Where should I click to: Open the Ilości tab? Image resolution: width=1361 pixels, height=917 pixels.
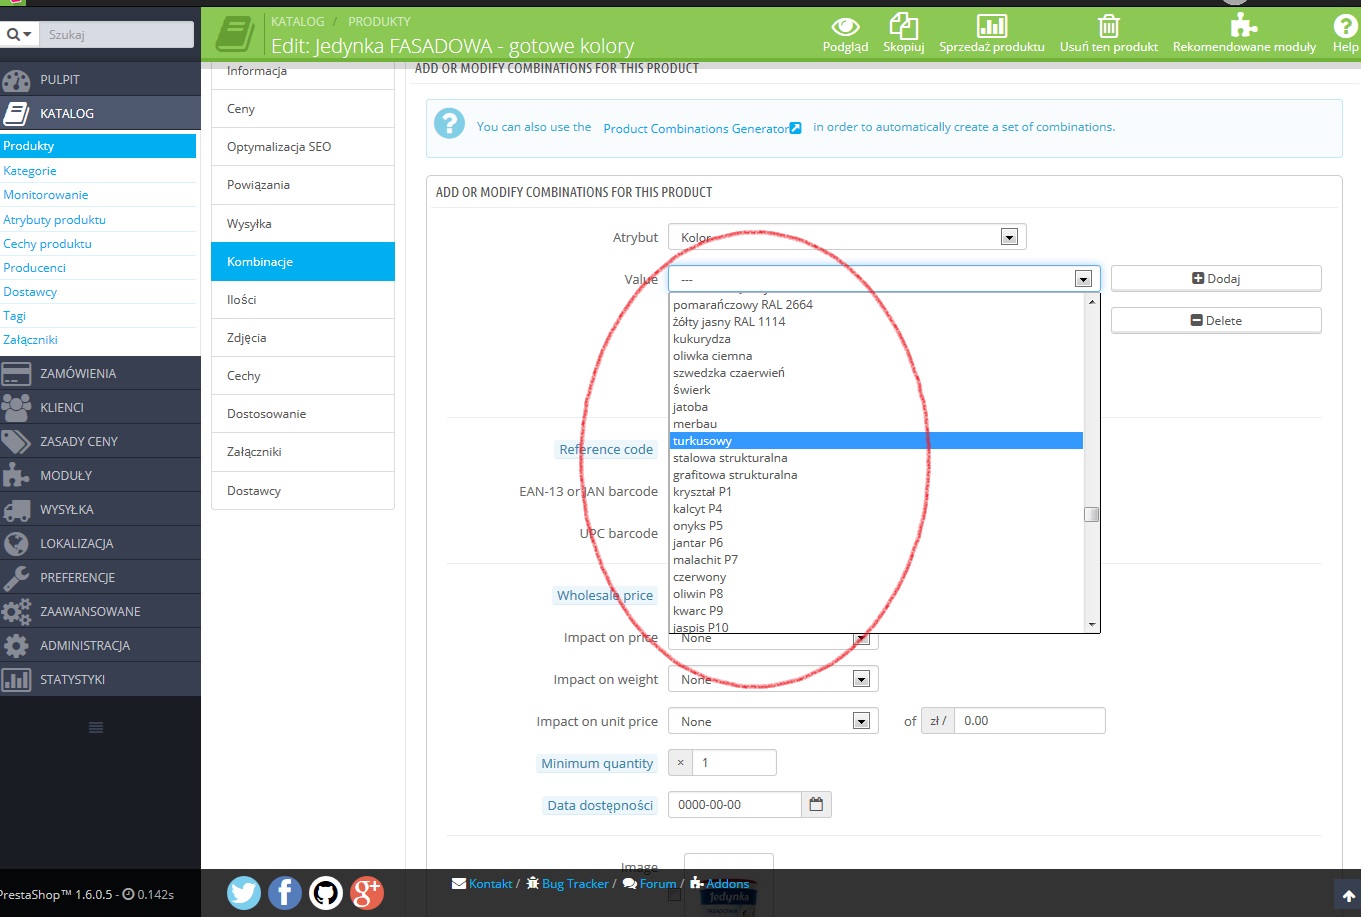[x=303, y=300]
